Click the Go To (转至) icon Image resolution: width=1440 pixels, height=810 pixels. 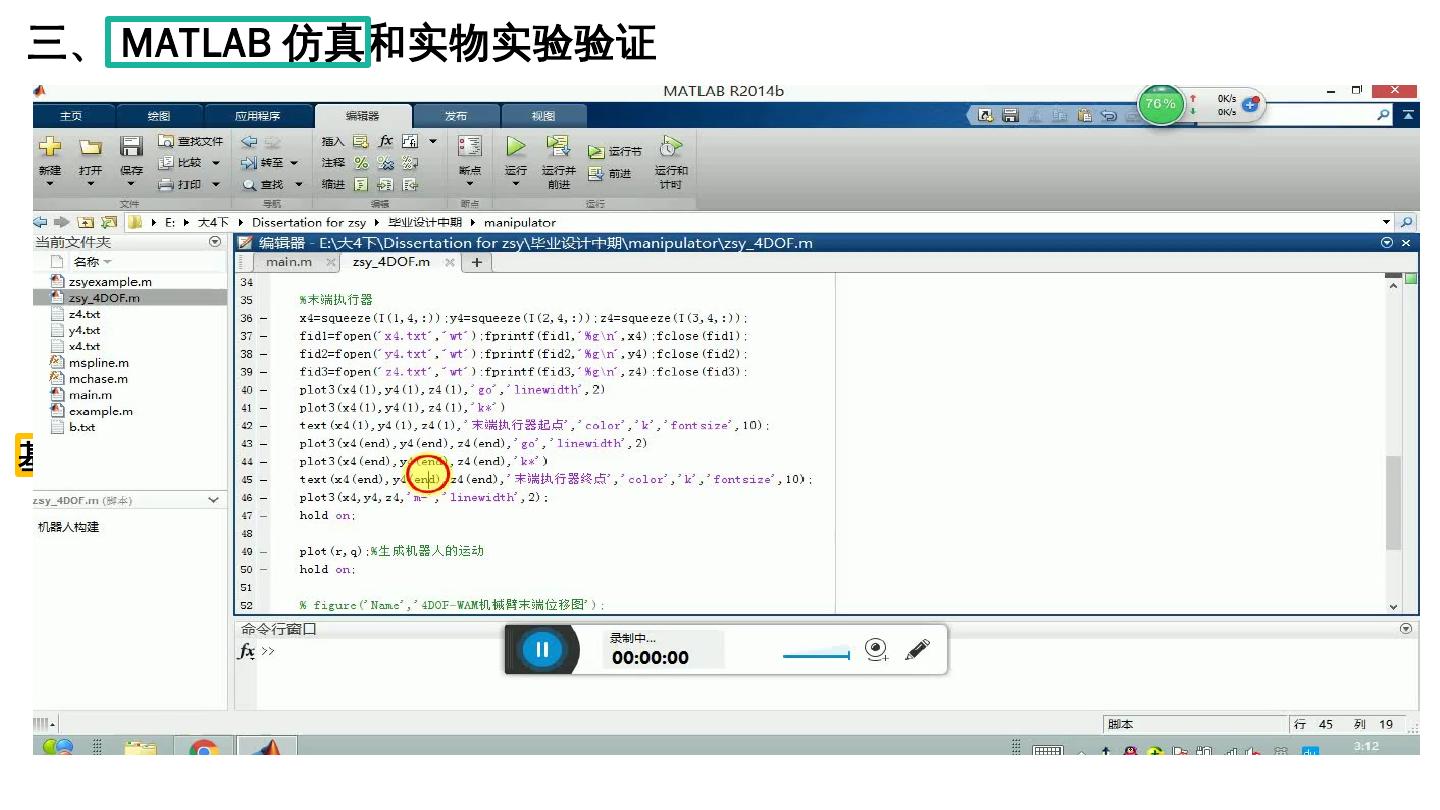(249, 162)
